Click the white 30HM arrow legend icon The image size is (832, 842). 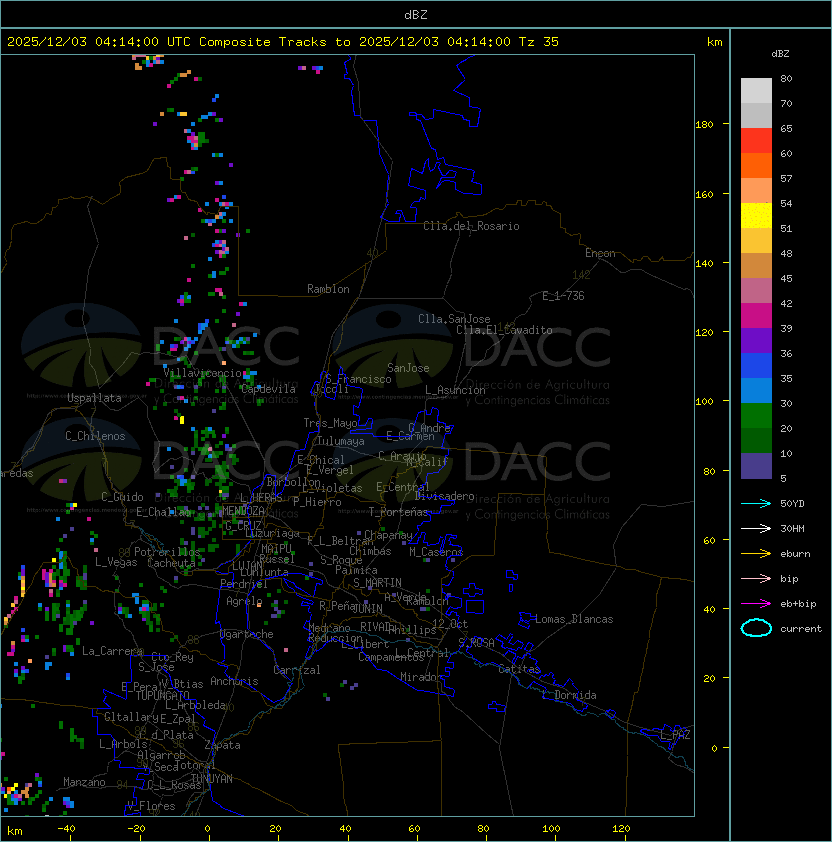tap(756, 529)
